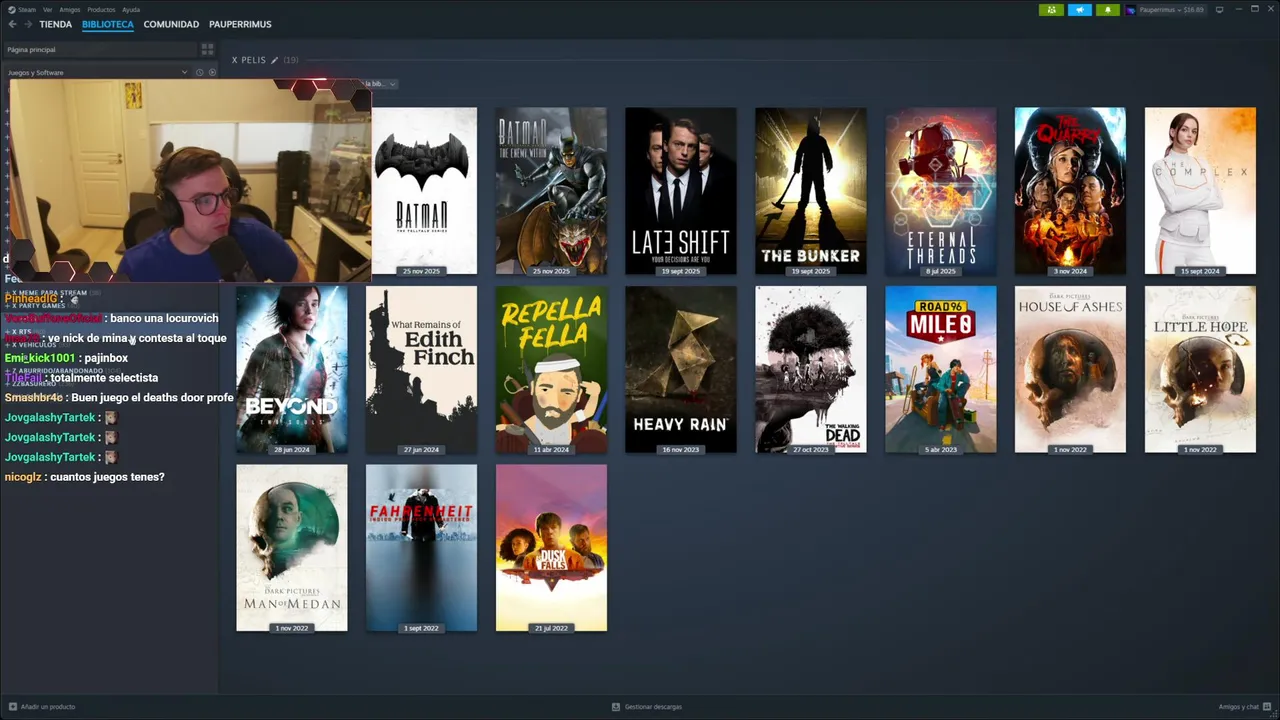Screen dimensions: 1280x720
Task: Expand the Juegos y Software filter dropdown
Action: (x=97, y=72)
